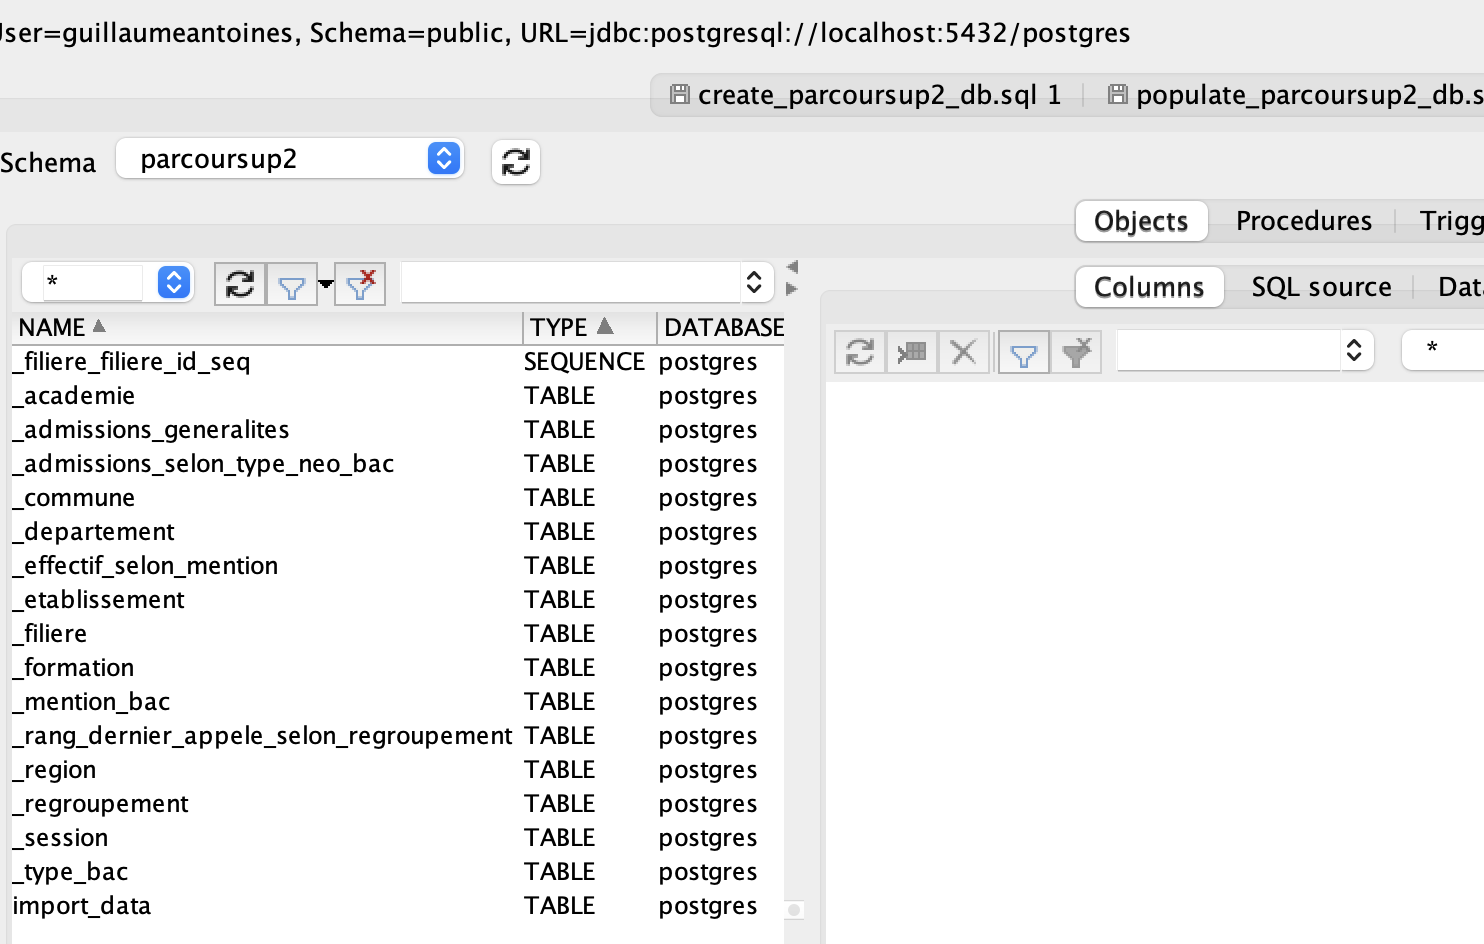Open the object list filter text combo box

[x=587, y=283]
